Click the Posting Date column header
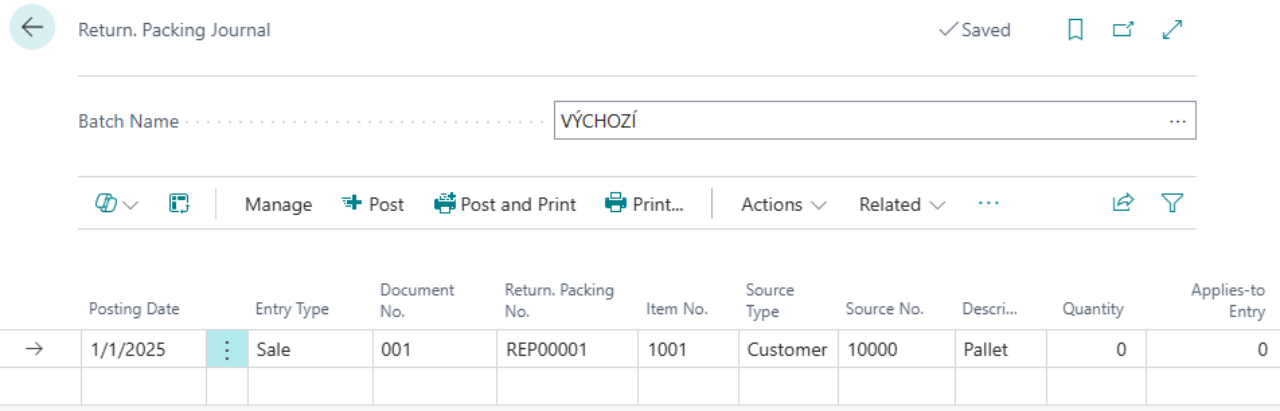The height and width of the screenshot is (411, 1280). [x=134, y=309]
